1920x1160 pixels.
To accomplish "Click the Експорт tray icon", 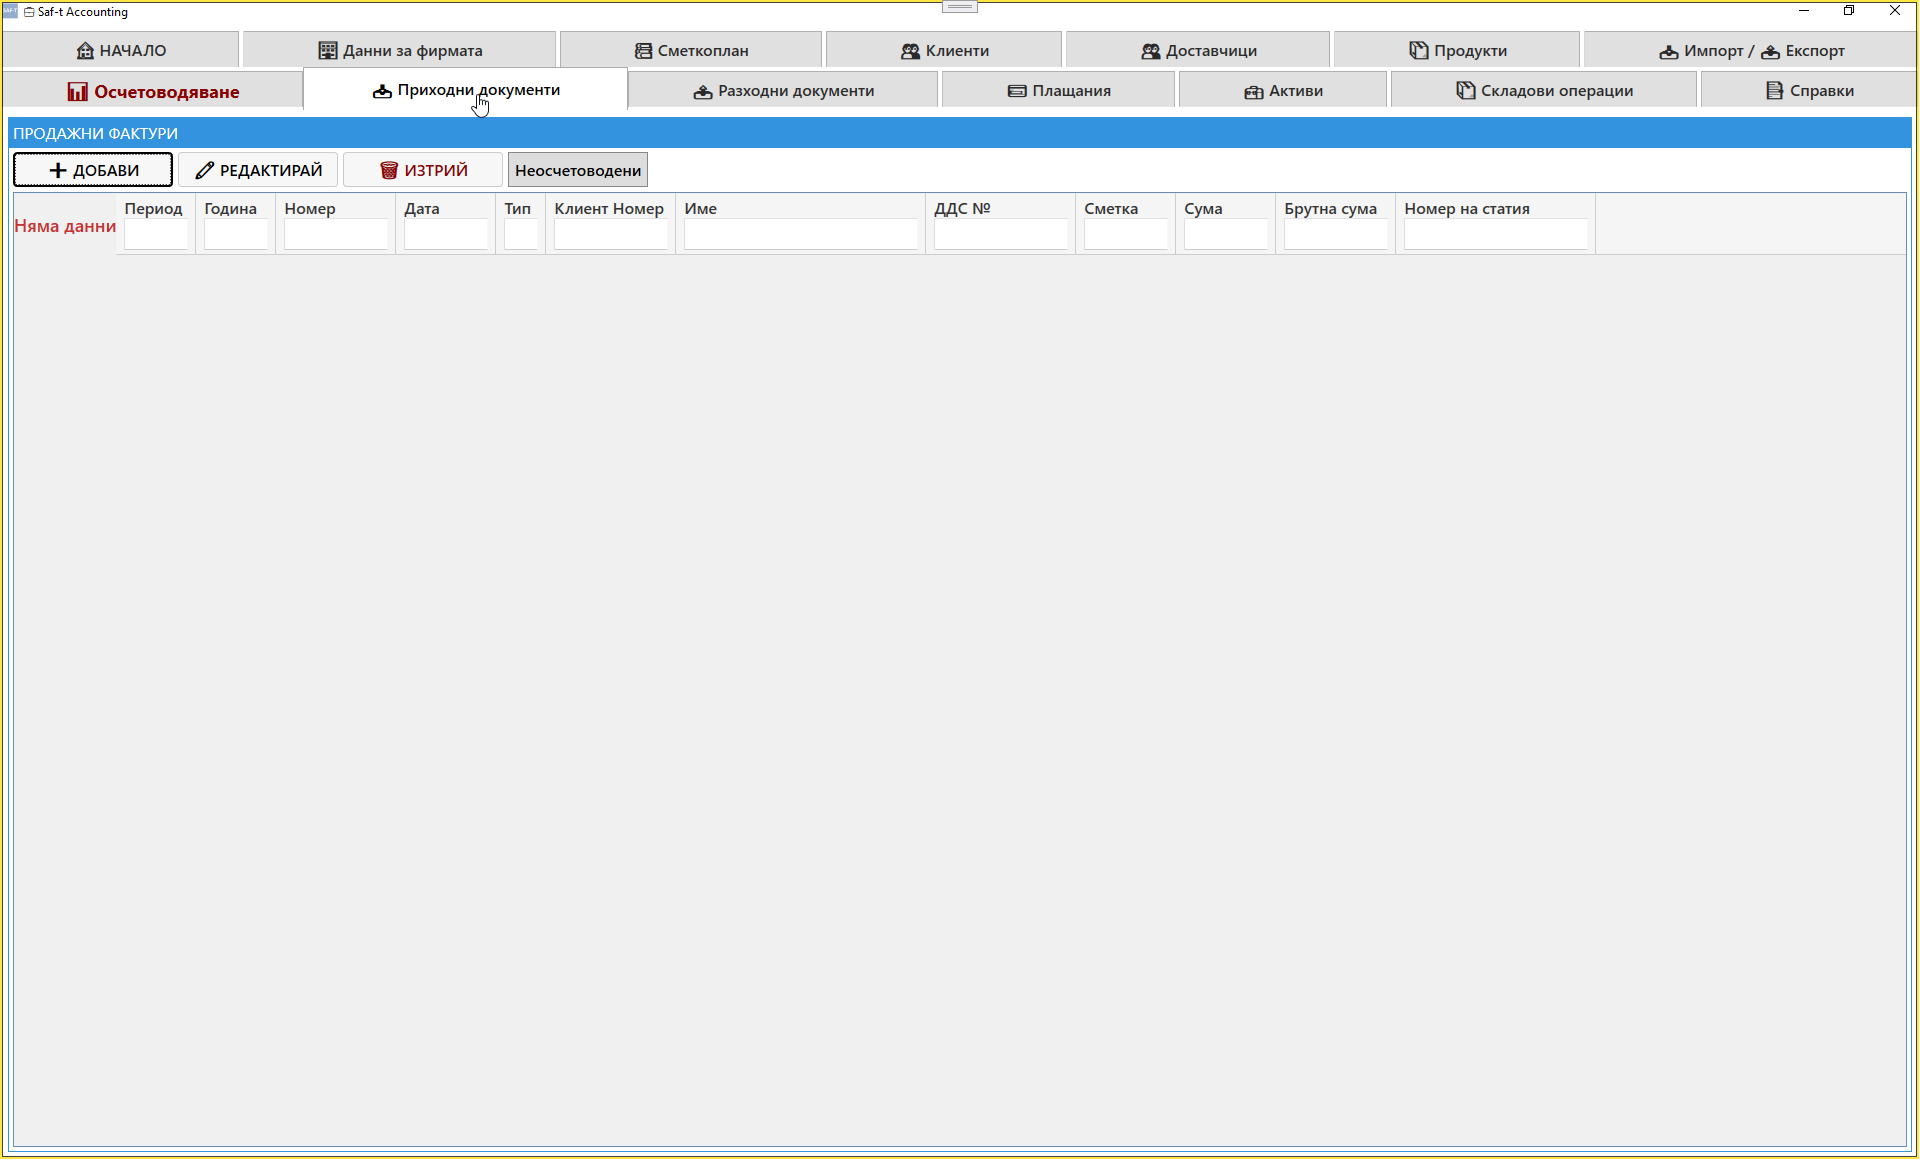I will pyautogui.click(x=1770, y=52).
